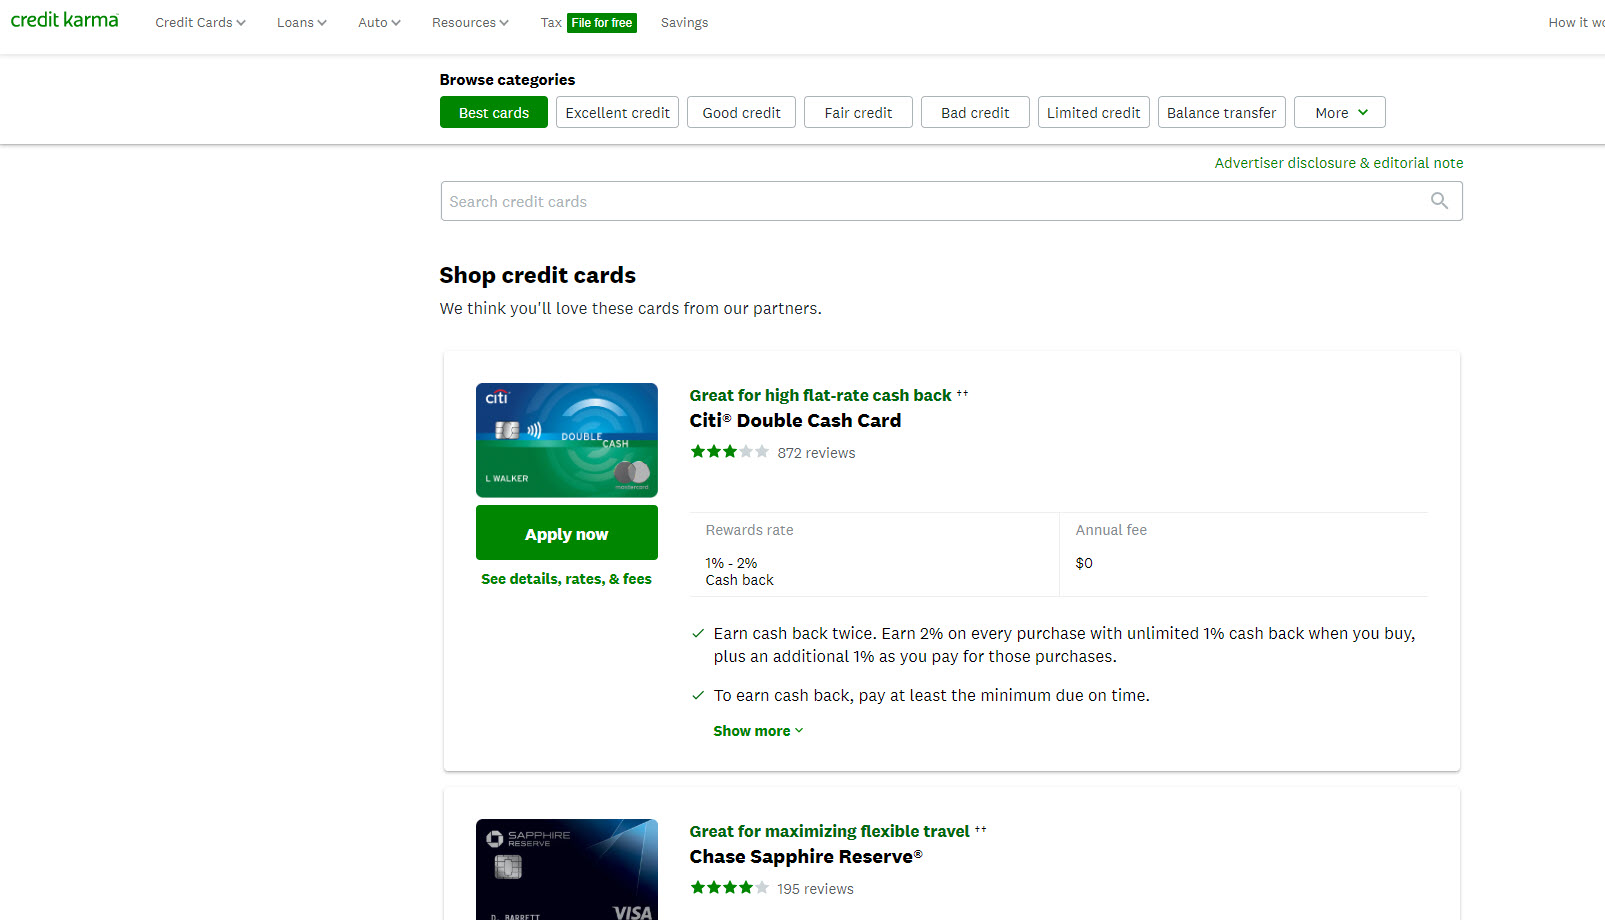The height and width of the screenshot is (920, 1605).
Task: Click the Chase Sapphire Reserve card image
Action: [x=566, y=869]
